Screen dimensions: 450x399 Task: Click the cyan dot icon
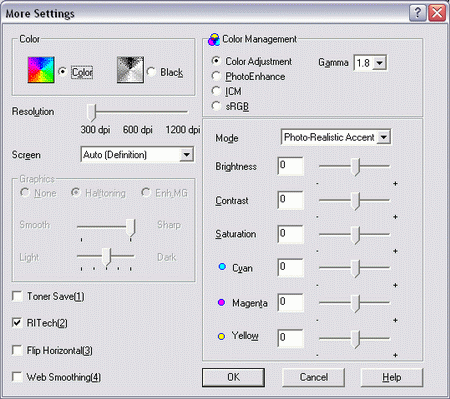(222, 267)
